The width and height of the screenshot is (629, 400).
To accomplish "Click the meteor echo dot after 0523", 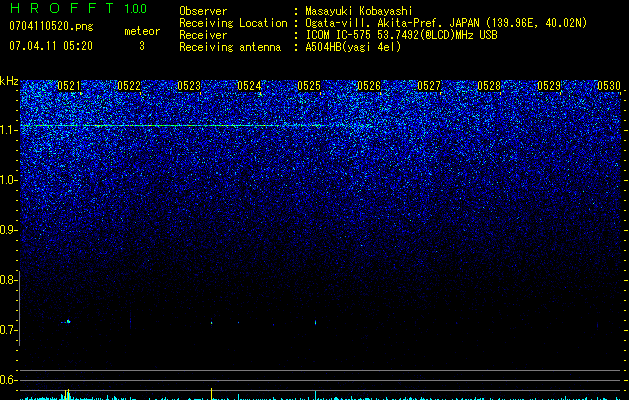I will [x=211, y=323].
